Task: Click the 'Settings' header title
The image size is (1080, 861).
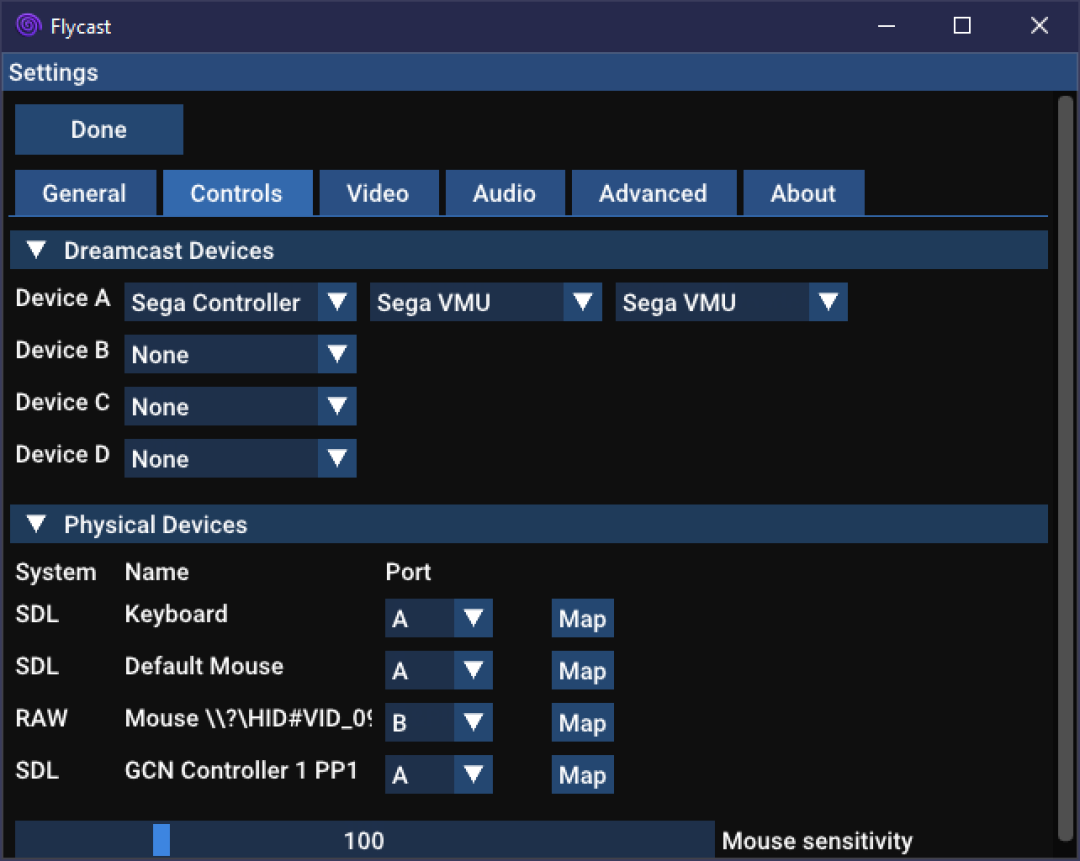Action: [x=54, y=72]
